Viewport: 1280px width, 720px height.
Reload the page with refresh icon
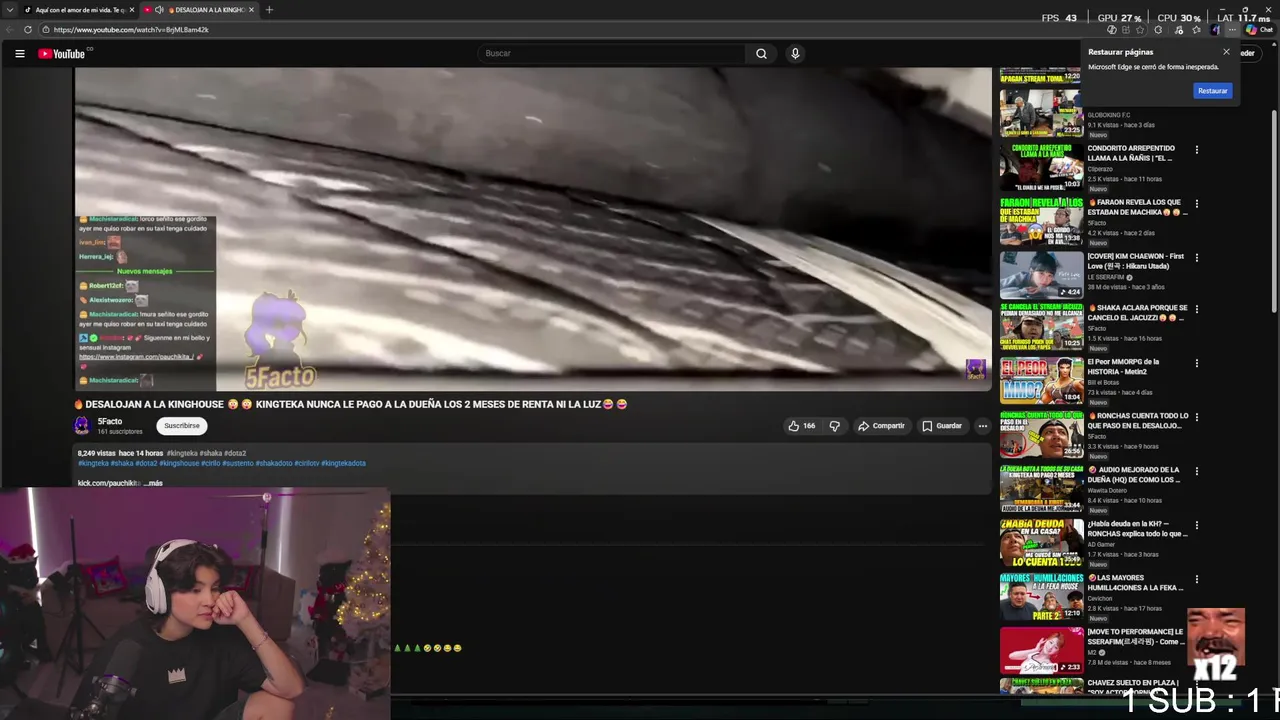[27, 30]
